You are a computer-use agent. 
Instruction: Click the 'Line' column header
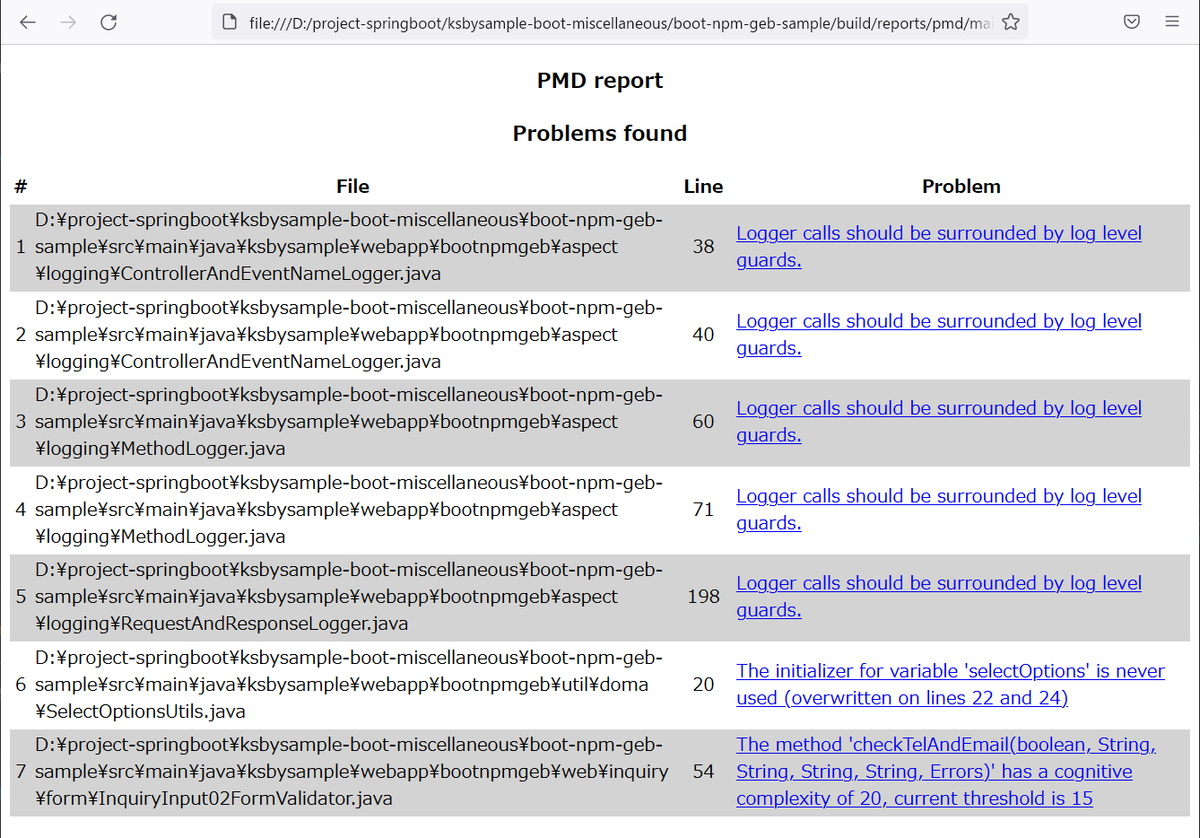[x=703, y=186]
